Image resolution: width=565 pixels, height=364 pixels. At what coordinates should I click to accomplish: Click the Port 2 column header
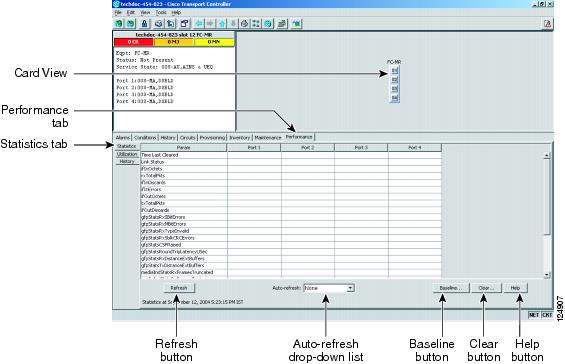[307, 147]
